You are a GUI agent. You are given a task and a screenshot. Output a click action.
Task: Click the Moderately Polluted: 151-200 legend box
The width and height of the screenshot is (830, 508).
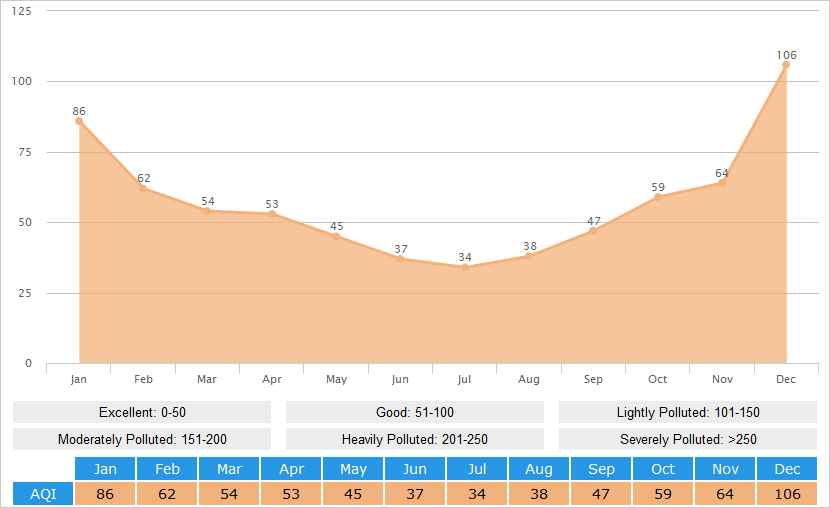click(x=142, y=439)
